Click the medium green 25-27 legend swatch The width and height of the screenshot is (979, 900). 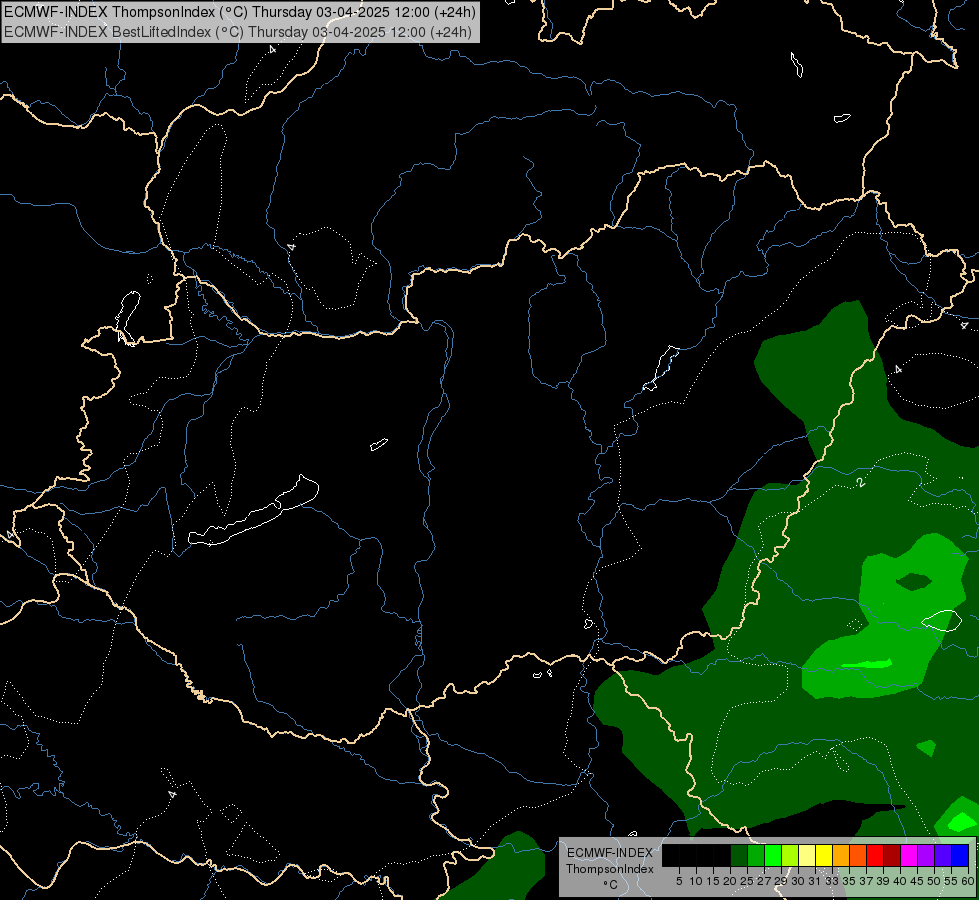pos(756,855)
